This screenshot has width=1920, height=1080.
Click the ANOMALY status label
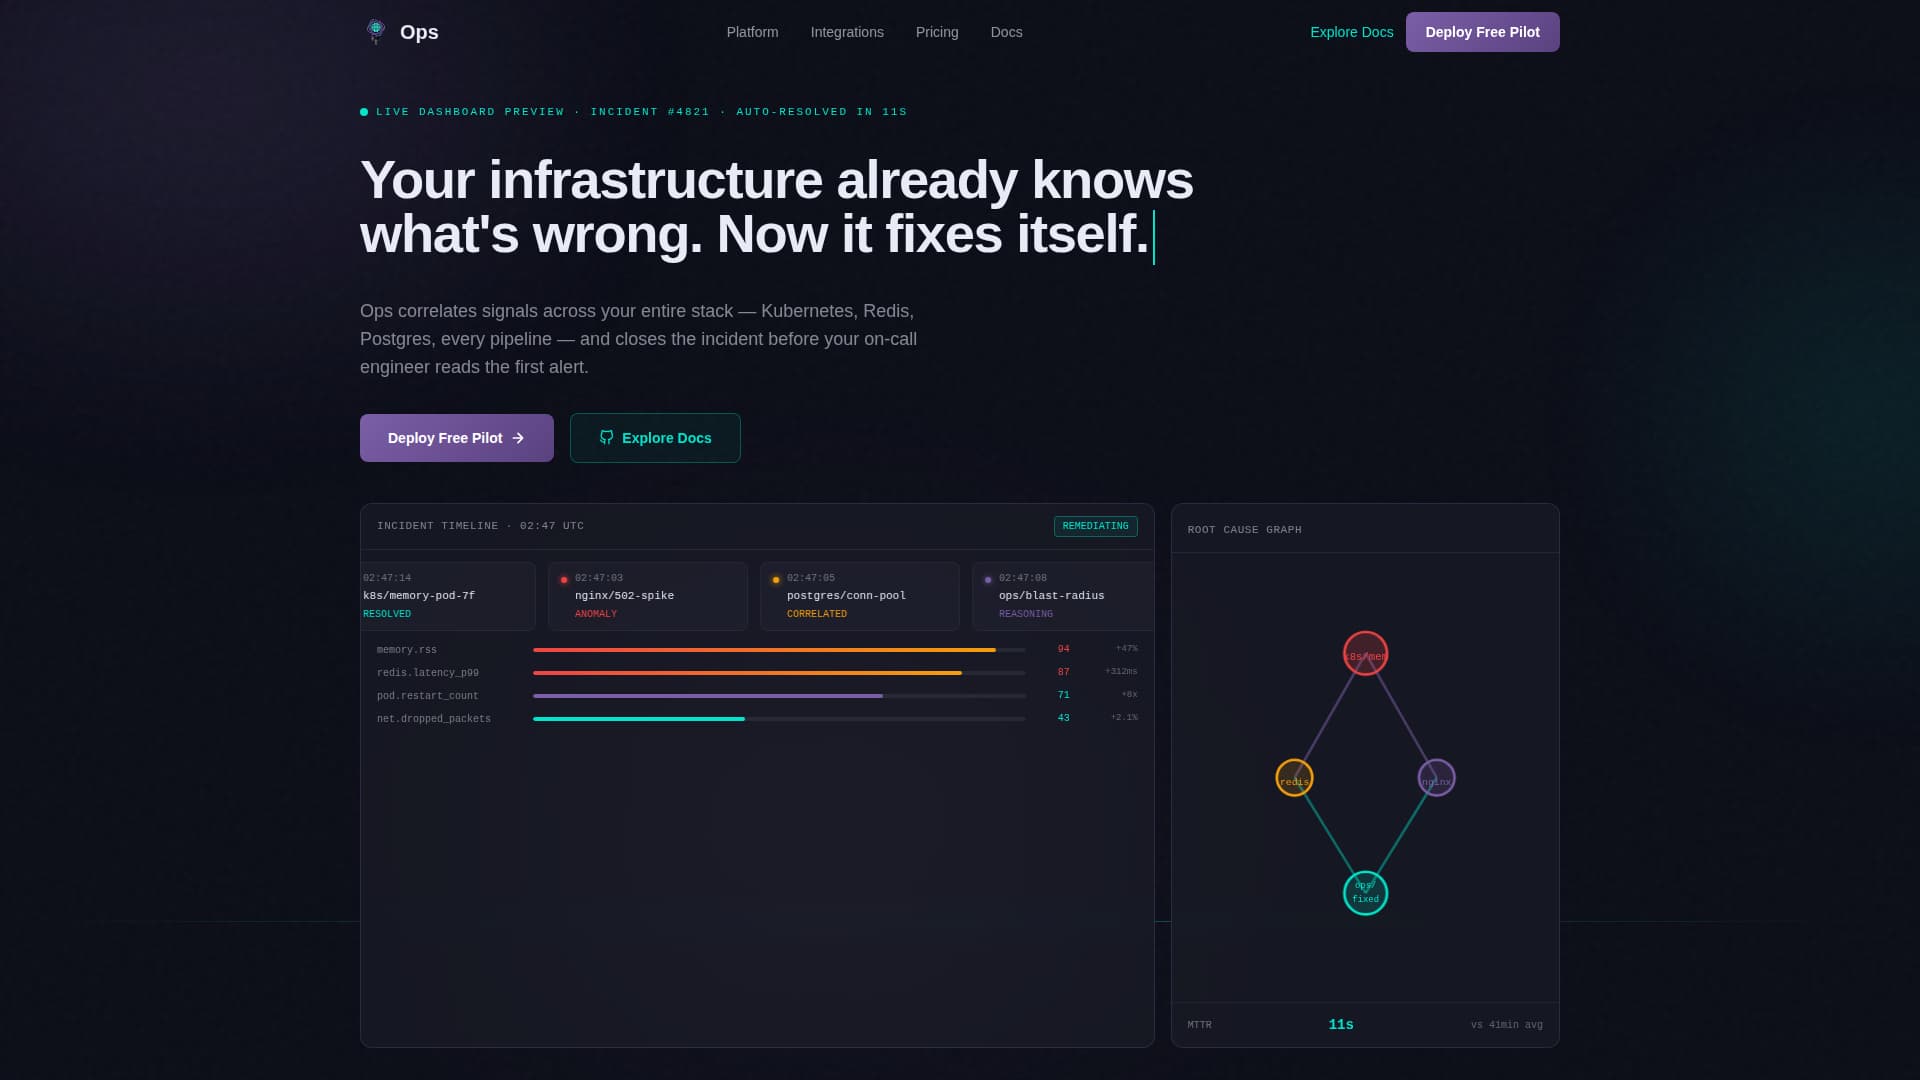(596, 614)
